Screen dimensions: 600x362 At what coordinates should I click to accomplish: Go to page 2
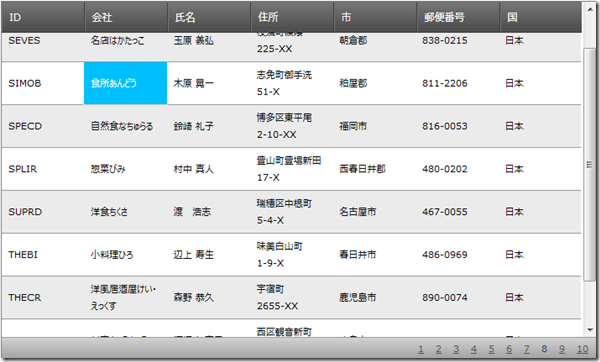coord(439,349)
